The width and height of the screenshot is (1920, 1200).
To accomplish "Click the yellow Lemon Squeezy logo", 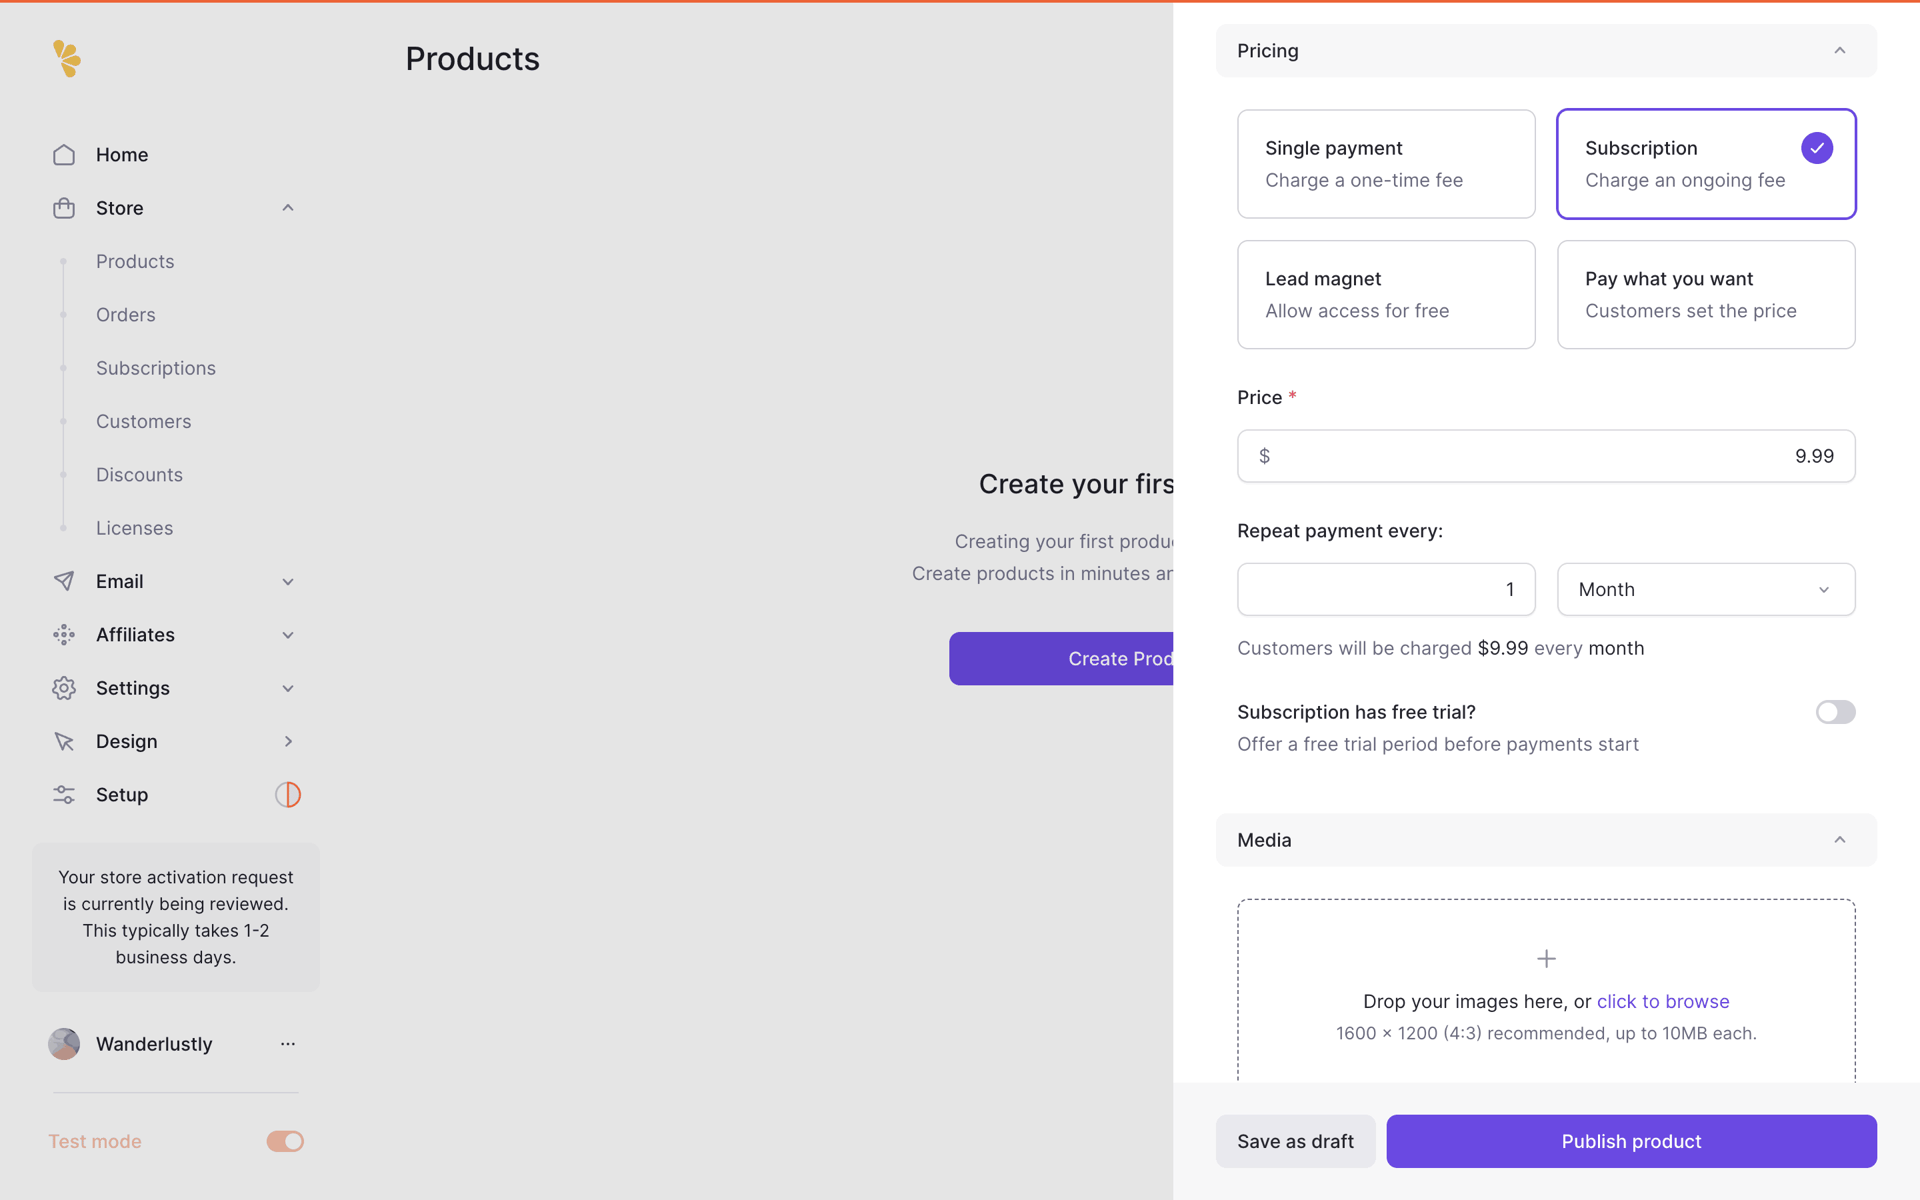I will click(x=67, y=59).
